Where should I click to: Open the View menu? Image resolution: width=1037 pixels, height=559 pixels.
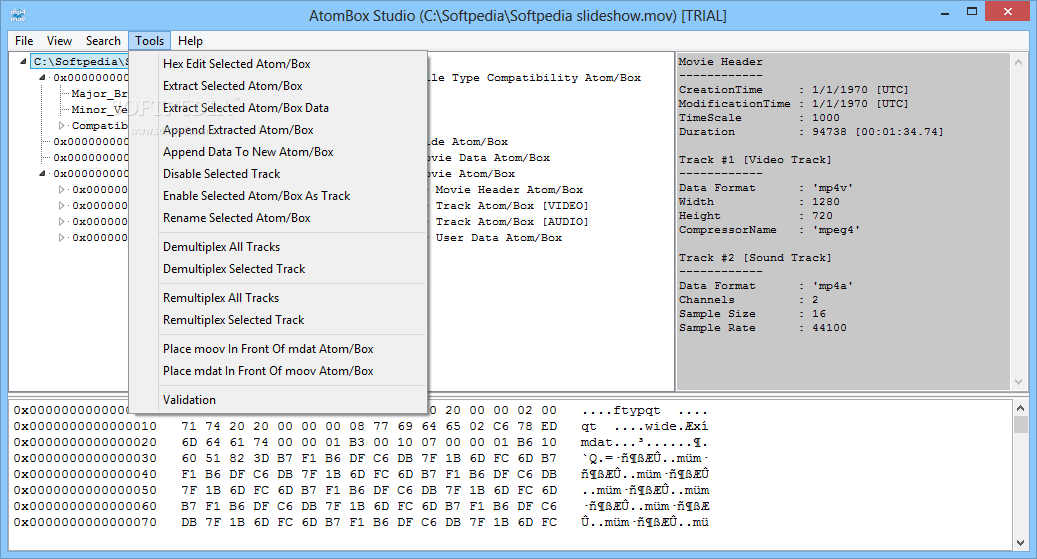59,41
